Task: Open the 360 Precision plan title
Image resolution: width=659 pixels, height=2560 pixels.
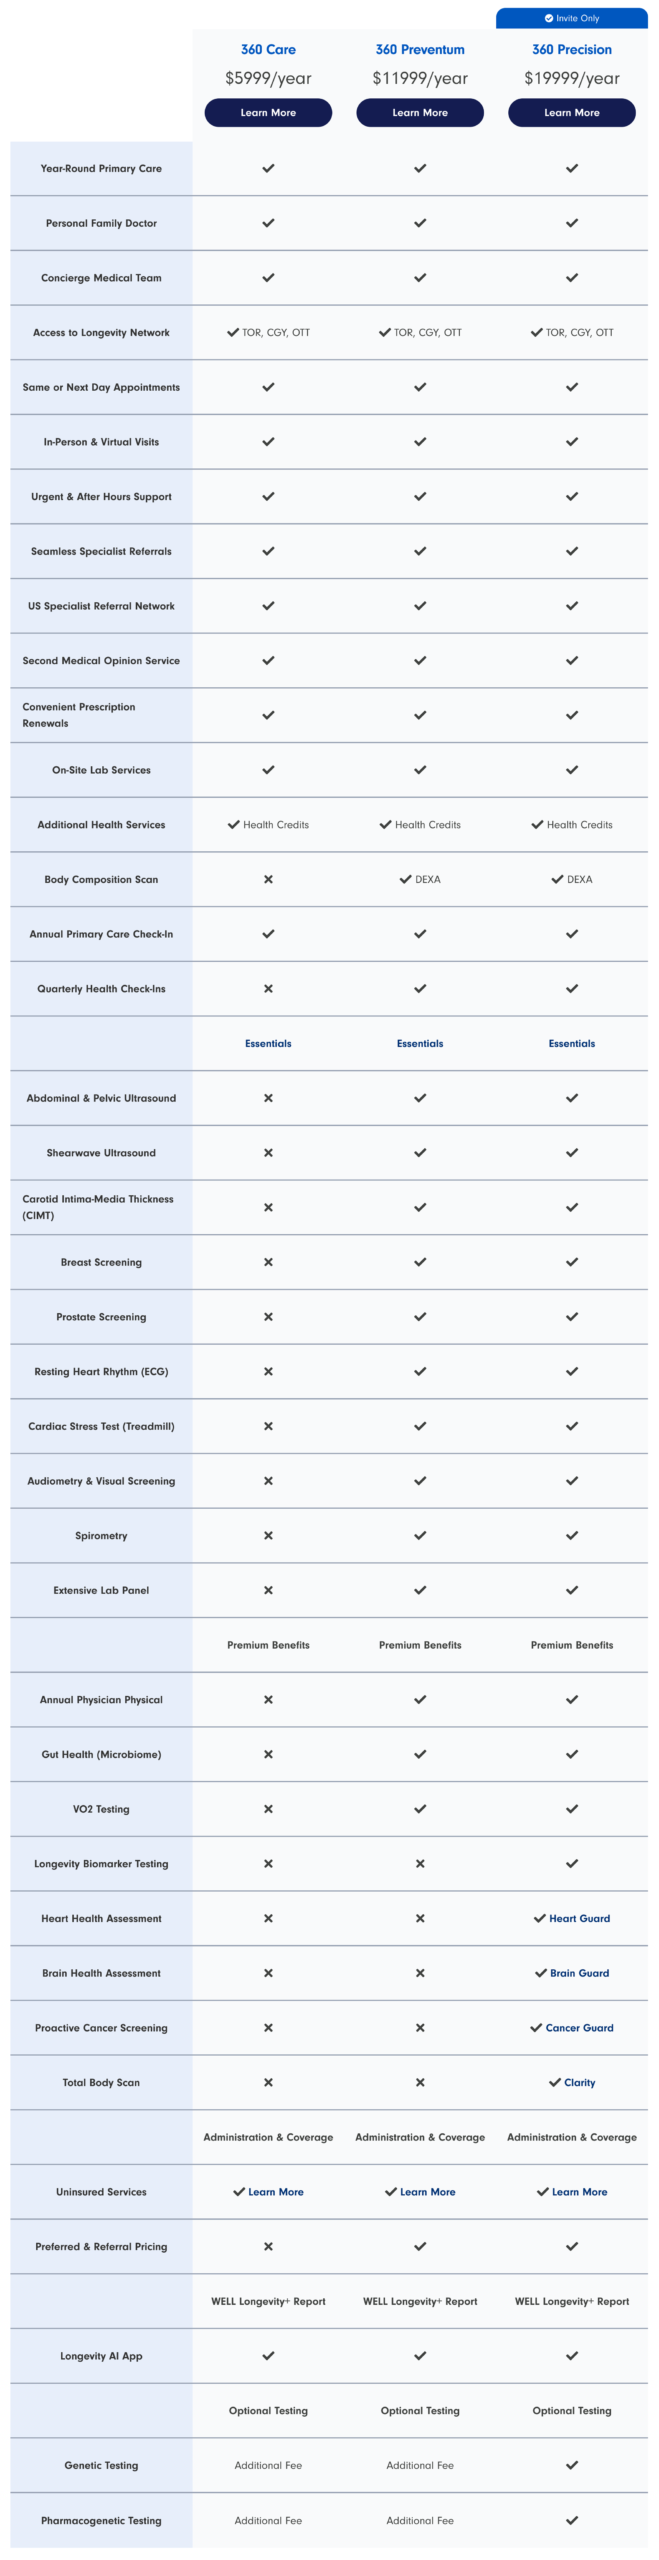Action: tap(572, 49)
